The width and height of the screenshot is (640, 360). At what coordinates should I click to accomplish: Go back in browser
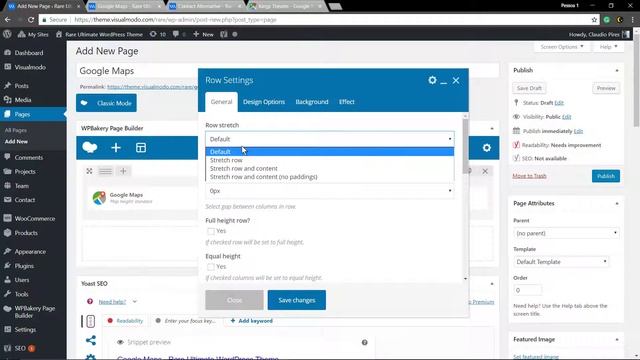(x=8, y=20)
